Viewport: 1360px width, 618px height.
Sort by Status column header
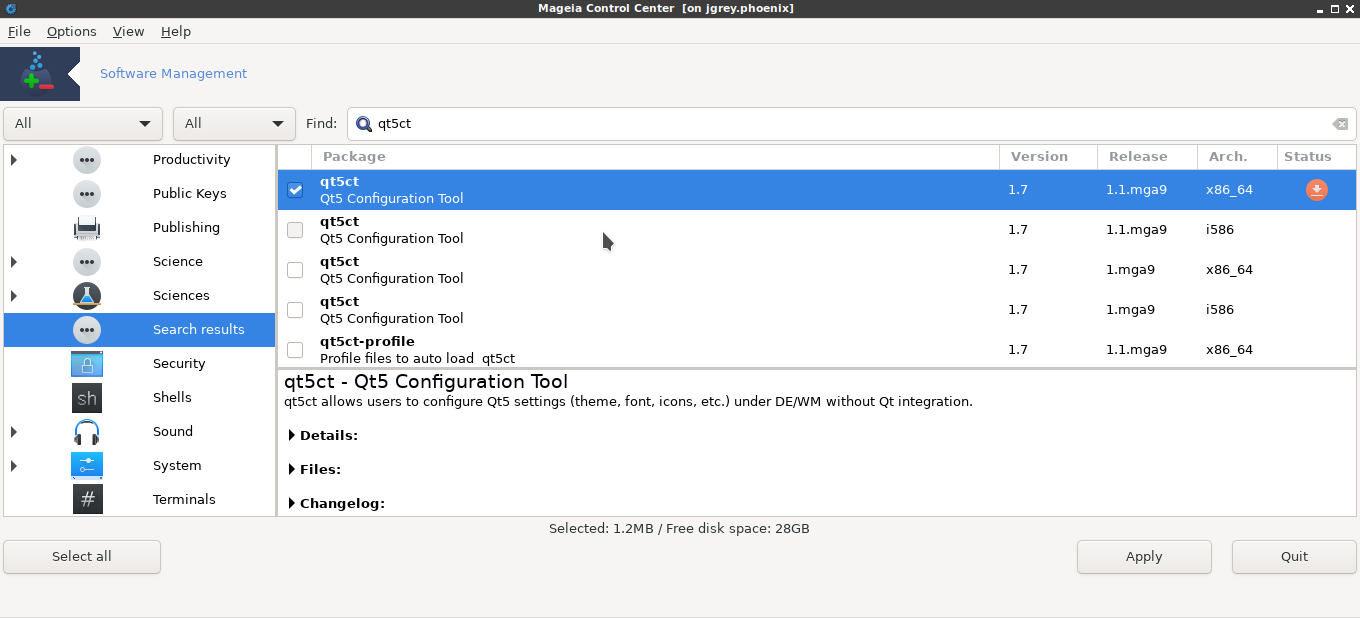pos(1316,157)
